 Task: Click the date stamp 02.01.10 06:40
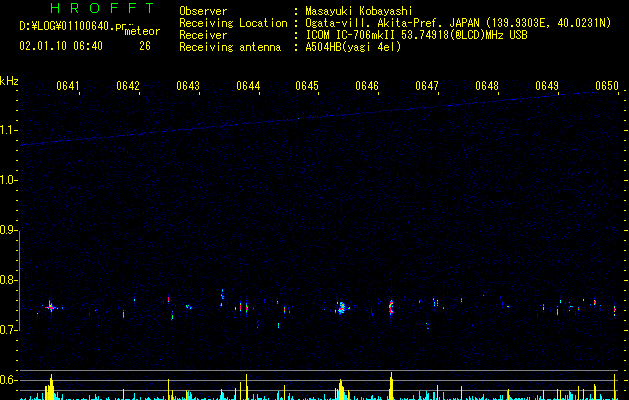[x=61, y=46]
